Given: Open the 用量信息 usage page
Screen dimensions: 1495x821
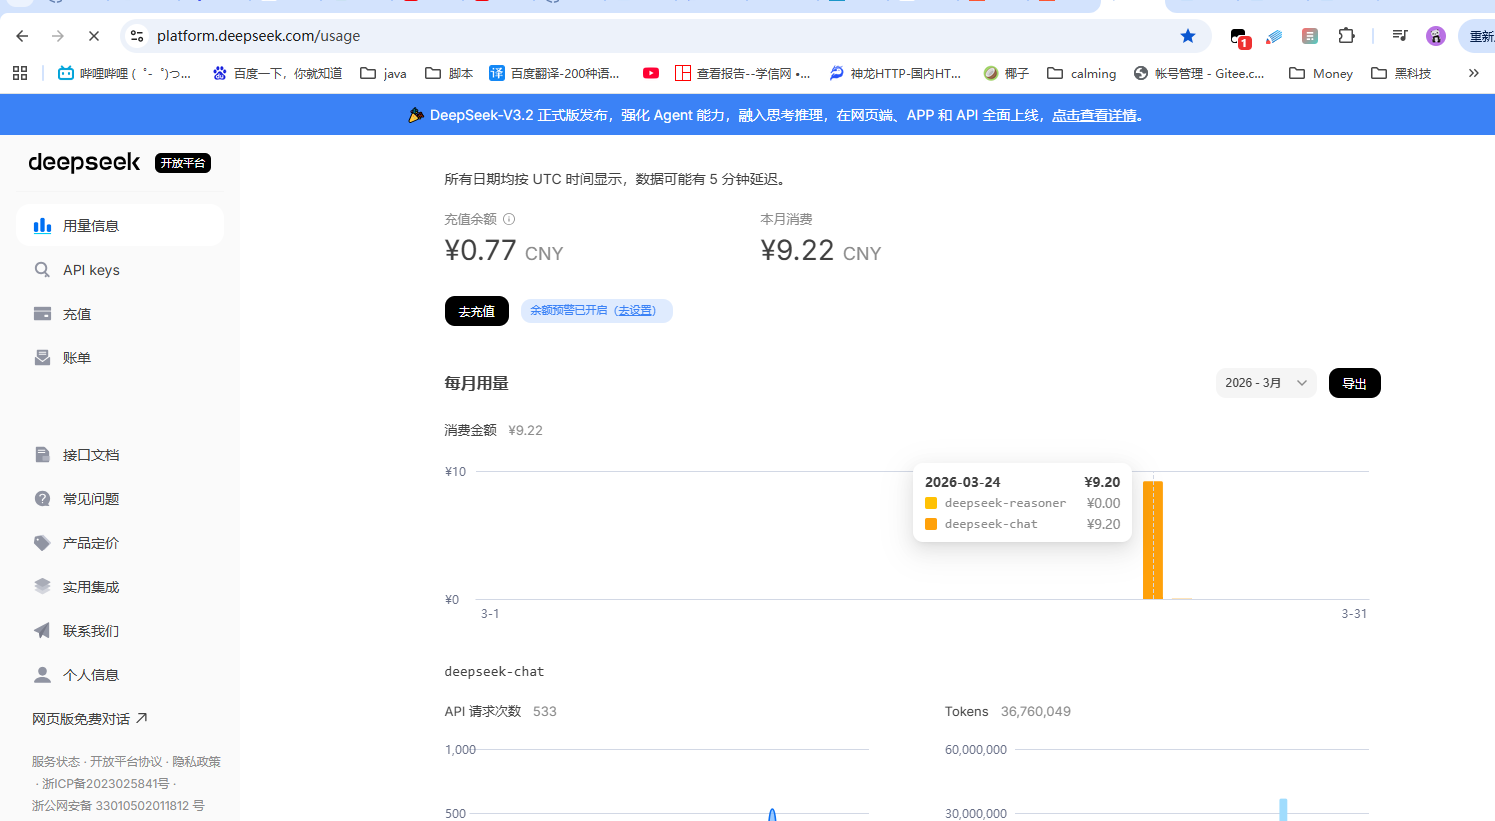Looking at the screenshot, I should [x=120, y=226].
